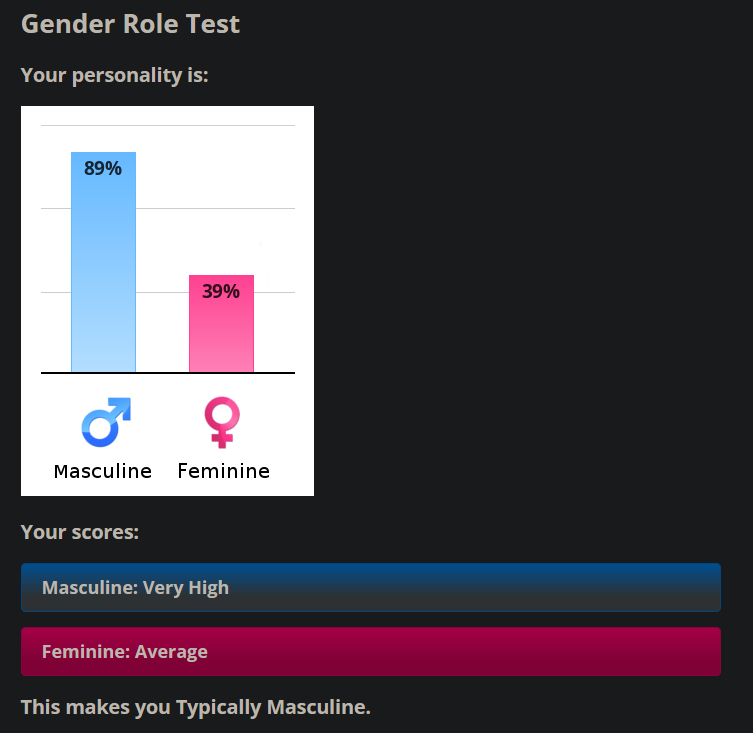
Task: Open the Feminine: Average score panel
Action: [x=371, y=651]
